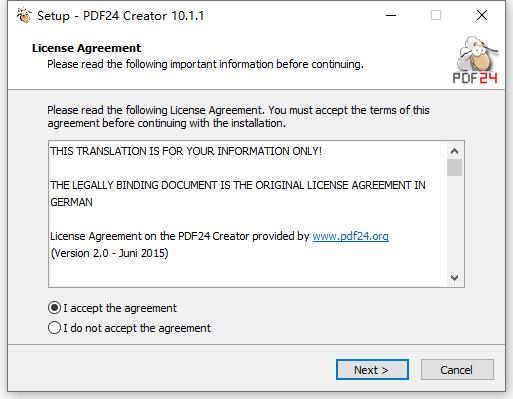Click the "I accept the agreement" label text

click(120, 308)
